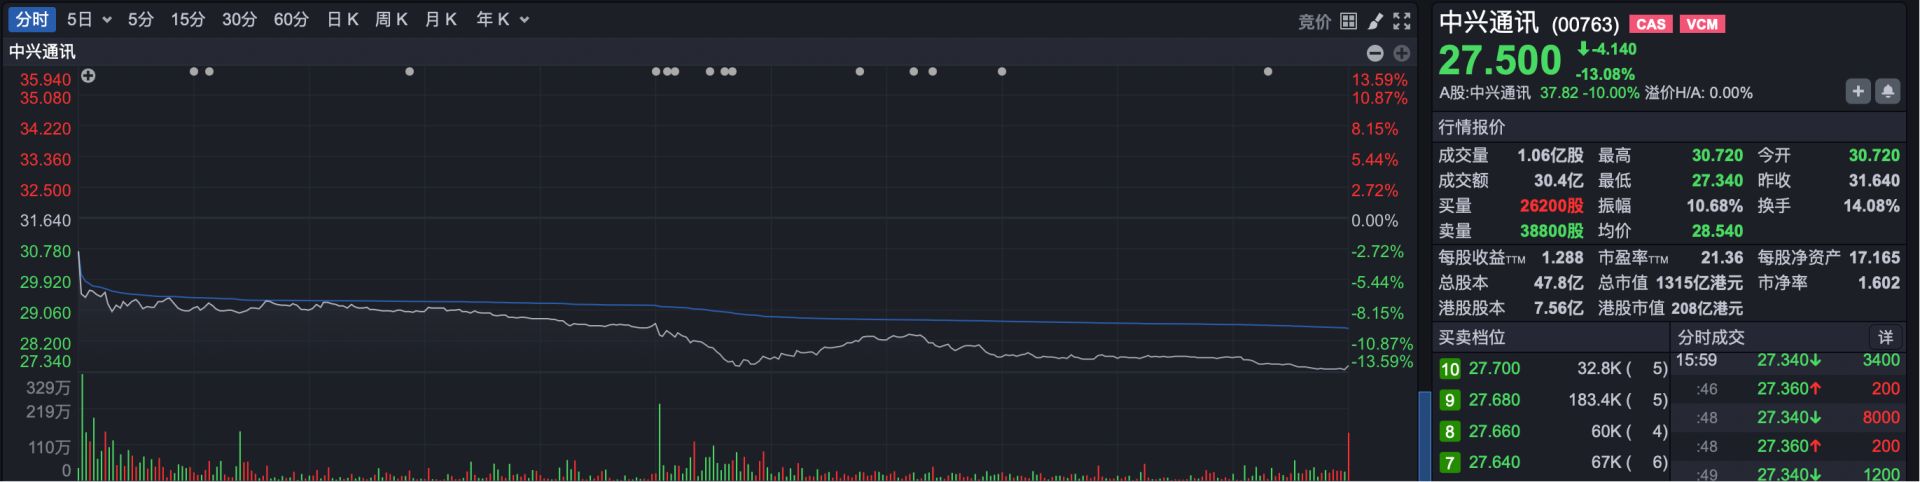Open the A股:中兴通讯 linked quote
This screenshot has height=482, width=1920.
(1484, 93)
